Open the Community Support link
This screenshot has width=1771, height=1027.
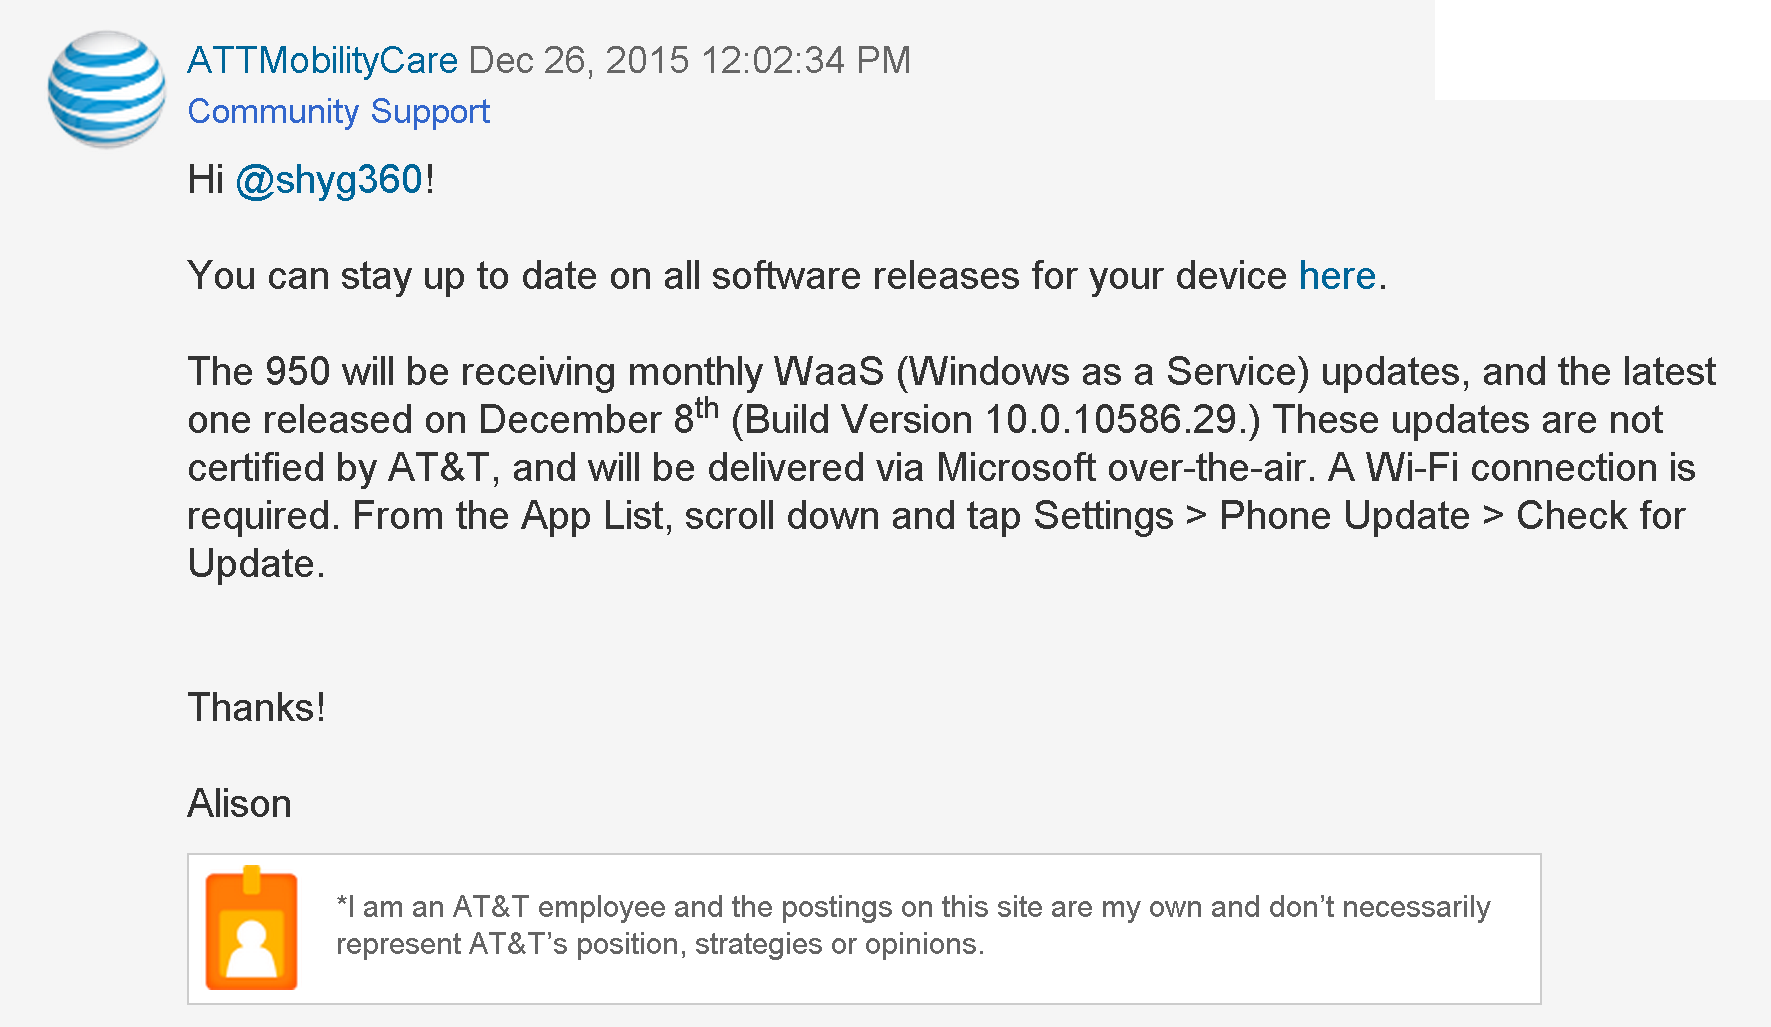click(x=338, y=111)
